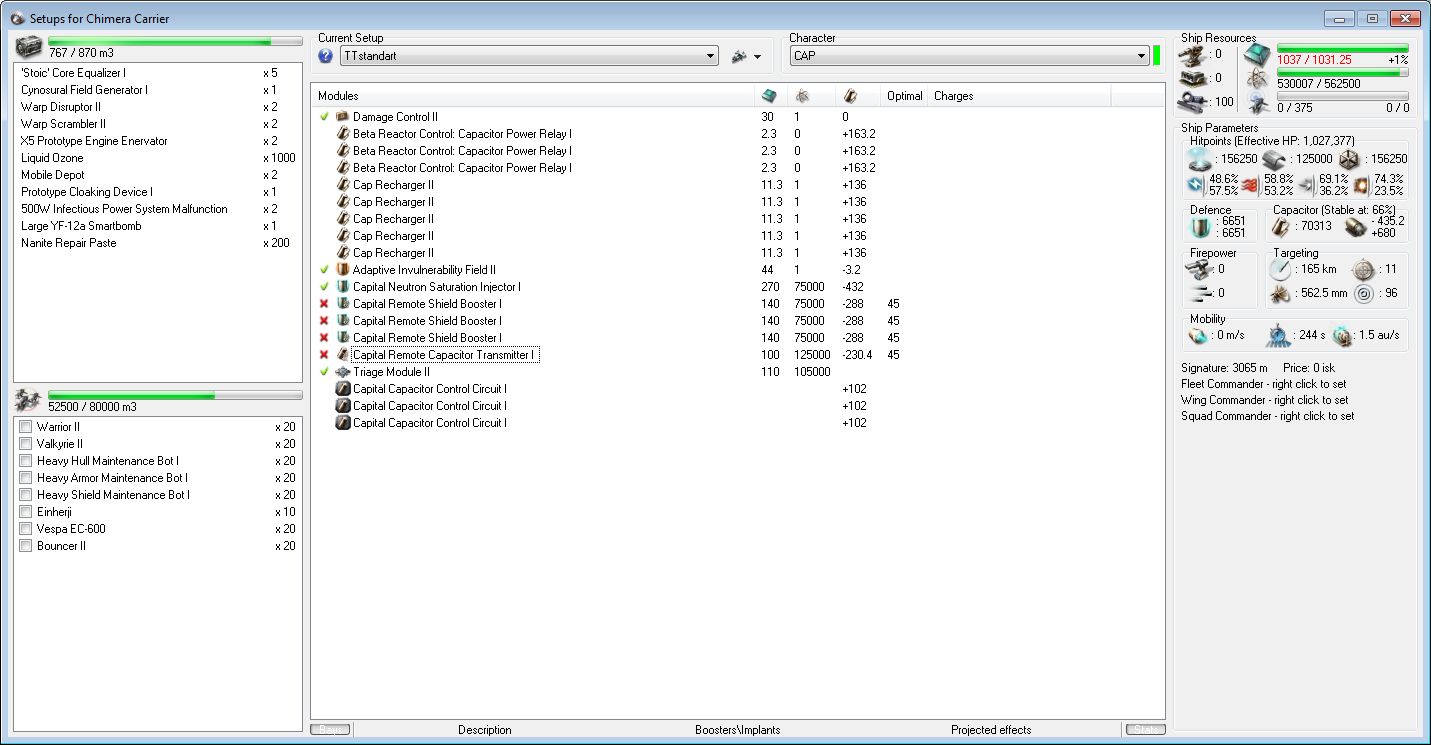1431x745 pixels.
Task: Toggle the green status check on Triage Module II
Action: tap(324, 372)
